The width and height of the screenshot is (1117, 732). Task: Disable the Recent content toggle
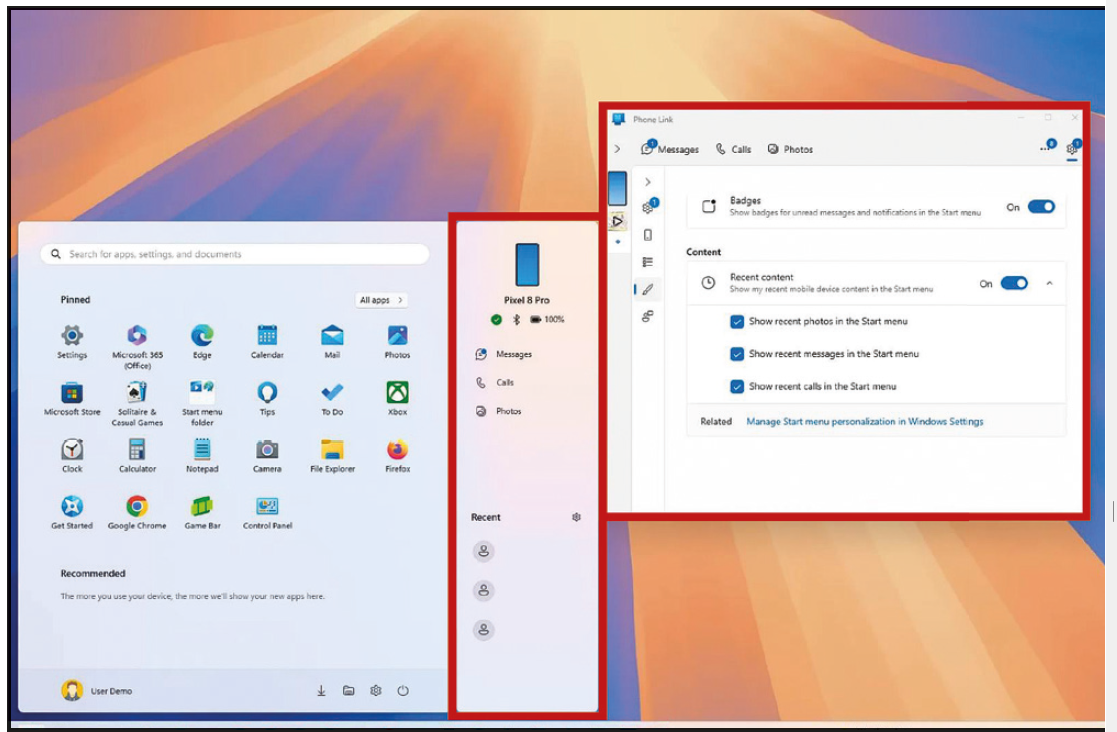(x=1014, y=283)
